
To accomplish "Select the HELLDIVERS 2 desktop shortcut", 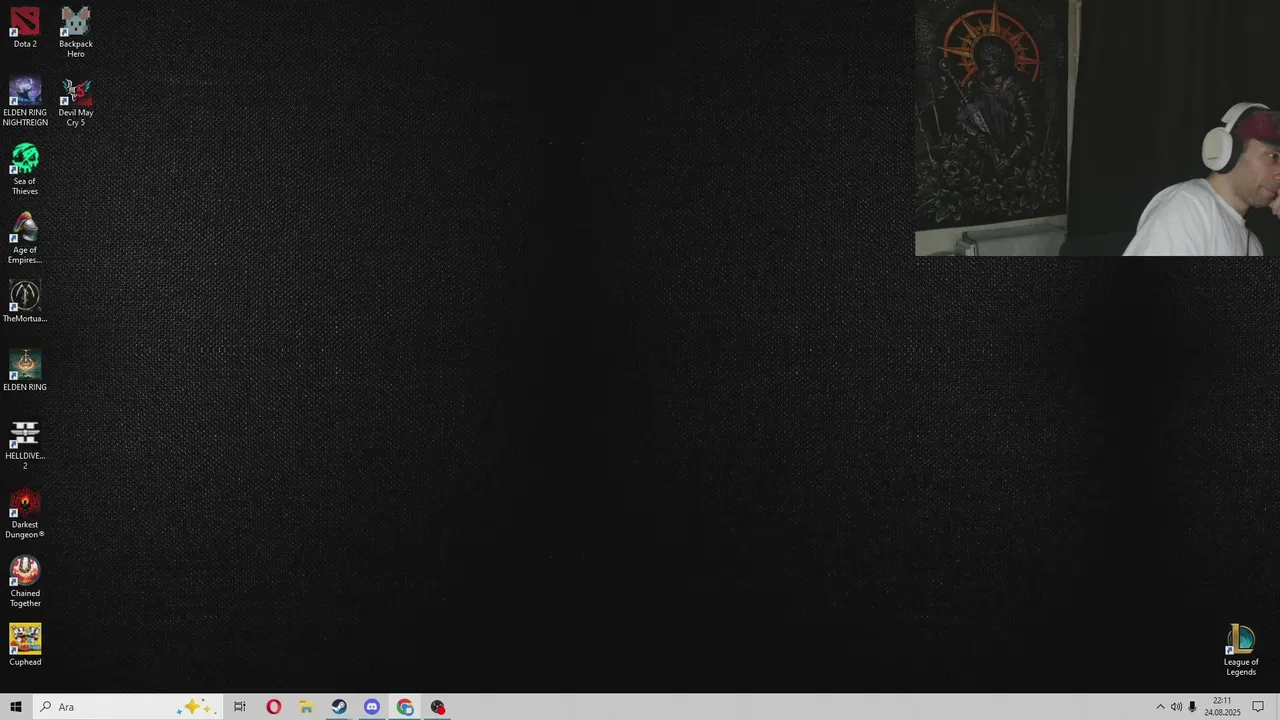I will [x=25, y=445].
